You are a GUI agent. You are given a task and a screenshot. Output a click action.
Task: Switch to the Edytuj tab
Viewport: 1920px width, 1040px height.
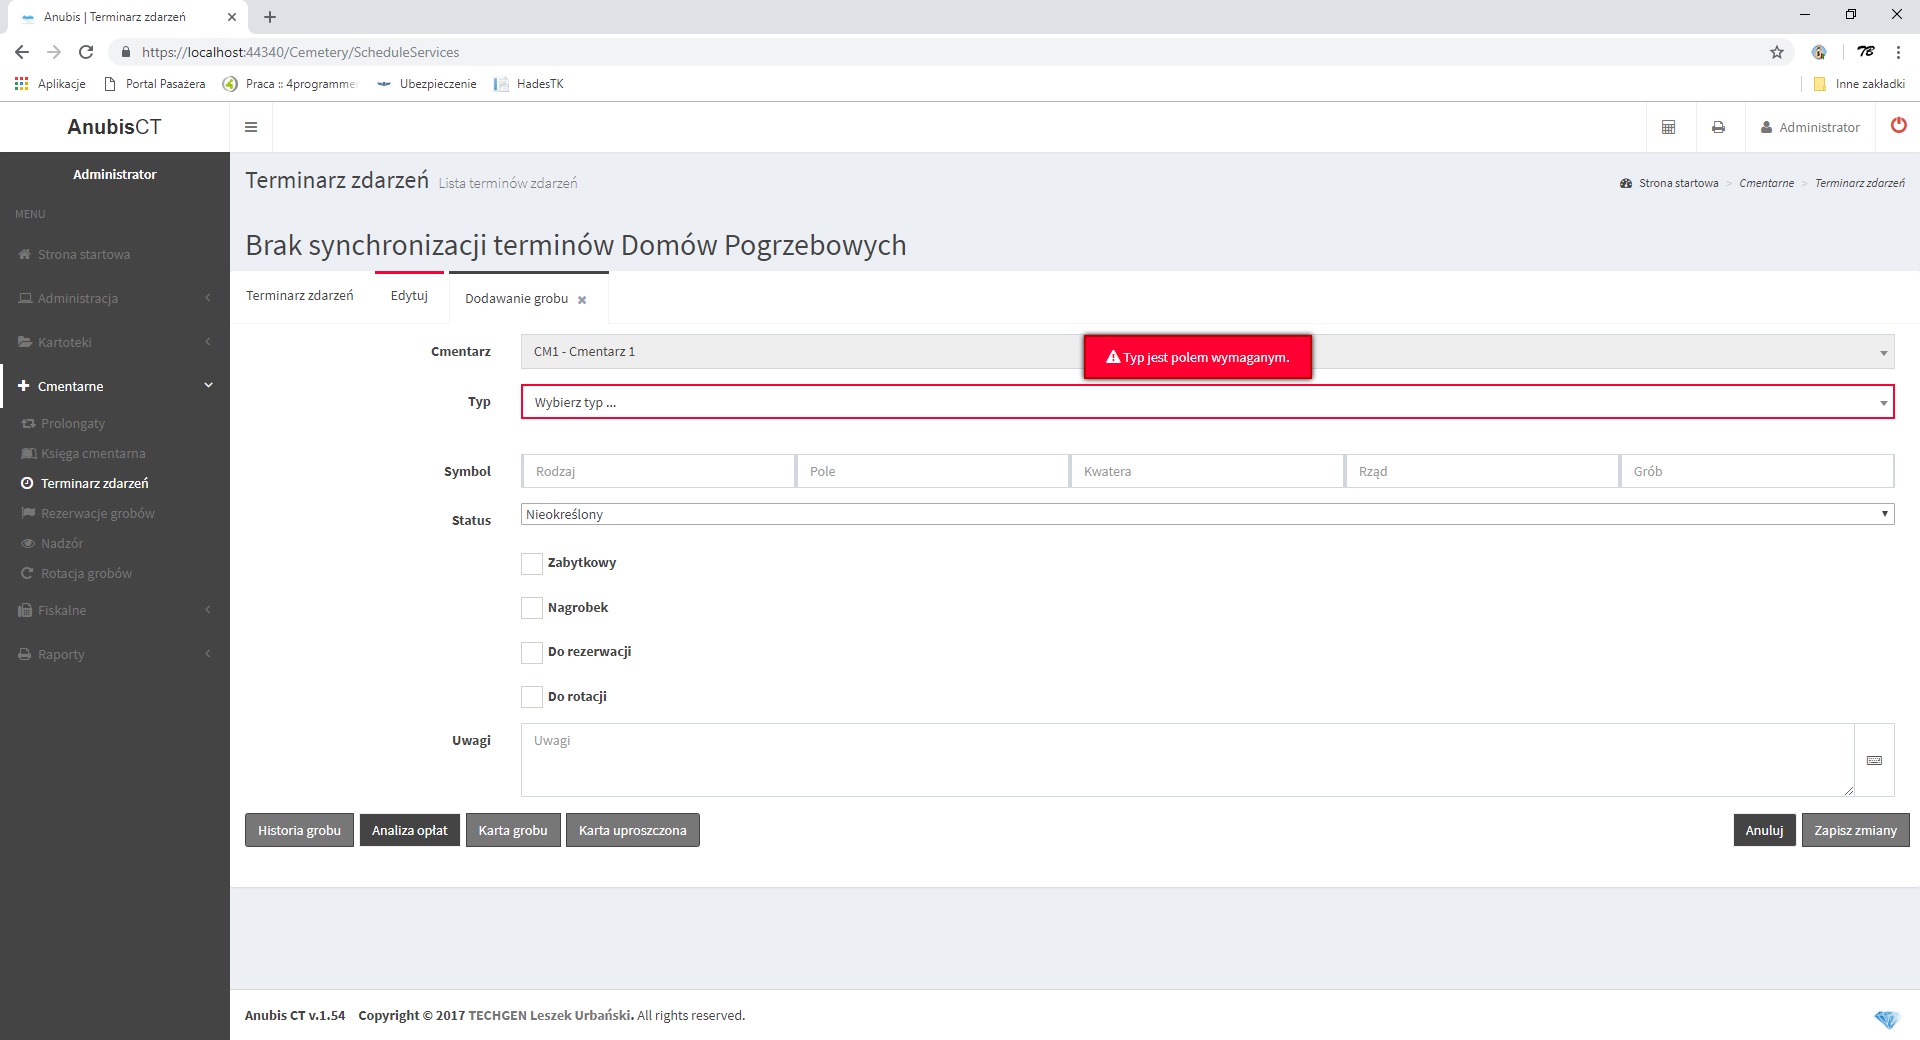coord(409,296)
